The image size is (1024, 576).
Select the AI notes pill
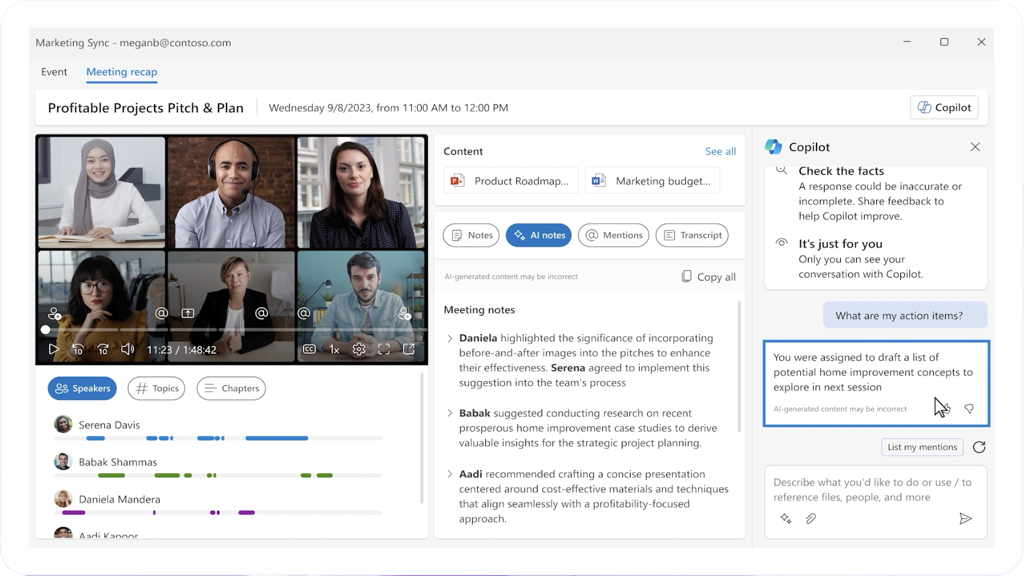click(x=539, y=235)
